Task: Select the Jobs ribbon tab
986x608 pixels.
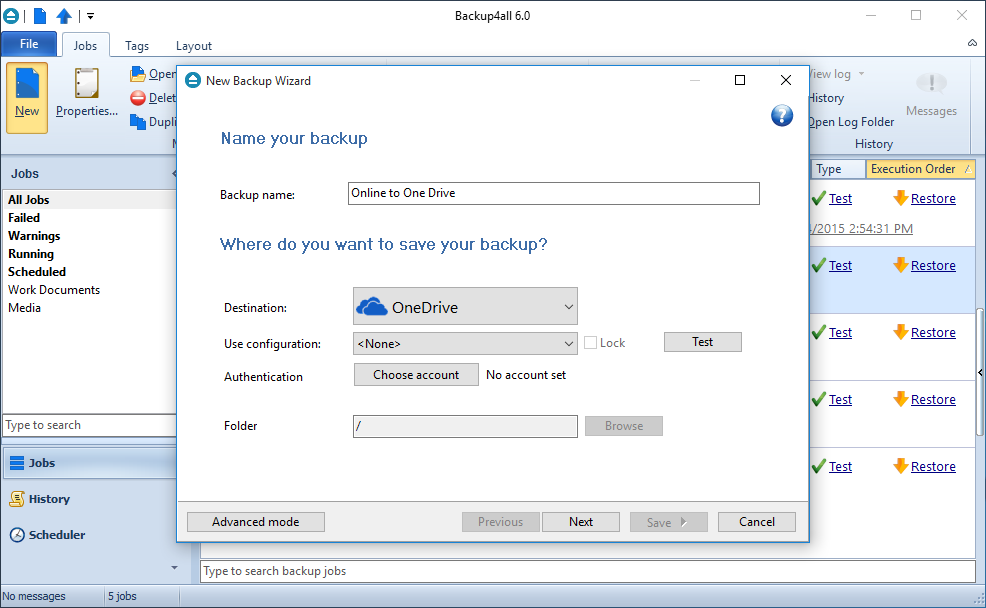Action: pos(86,45)
